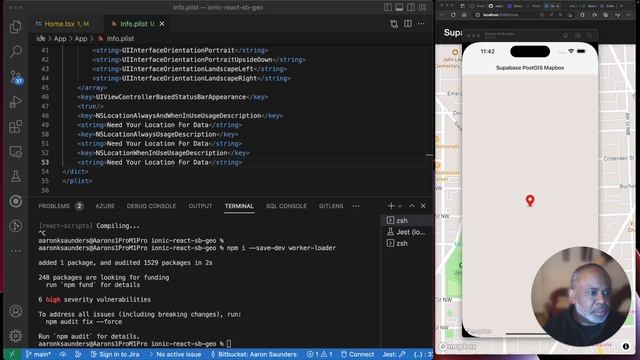The image size is (640, 360).
Task: Open editor More Actions ellipsis menu
Action: 421,24
